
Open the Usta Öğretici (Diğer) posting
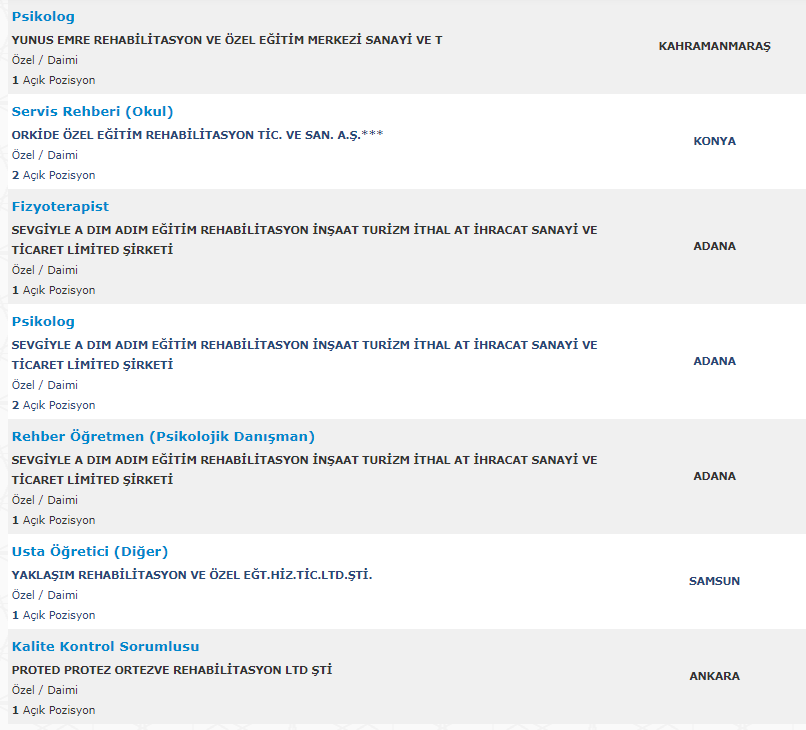89,552
